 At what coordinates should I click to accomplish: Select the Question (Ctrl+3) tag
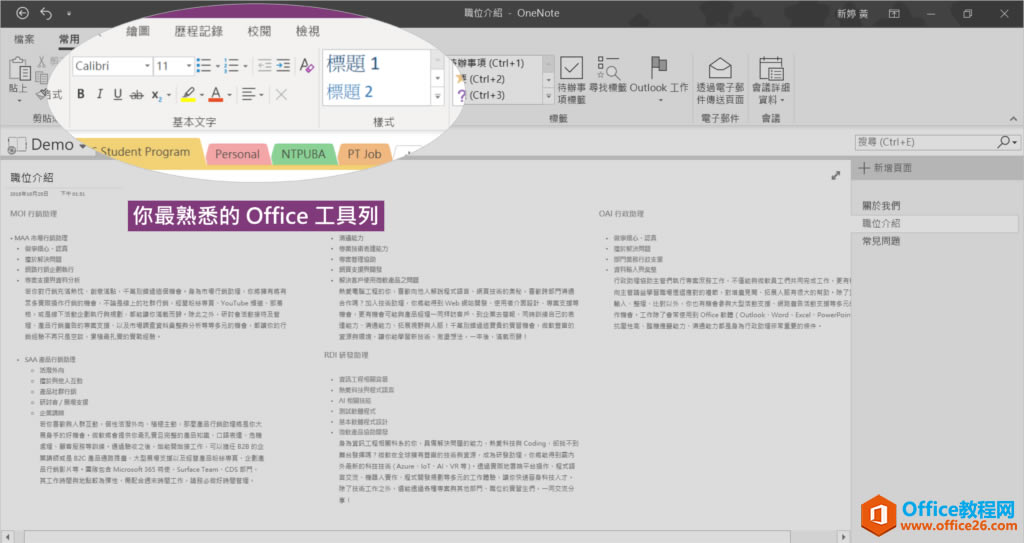tap(480, 95)
